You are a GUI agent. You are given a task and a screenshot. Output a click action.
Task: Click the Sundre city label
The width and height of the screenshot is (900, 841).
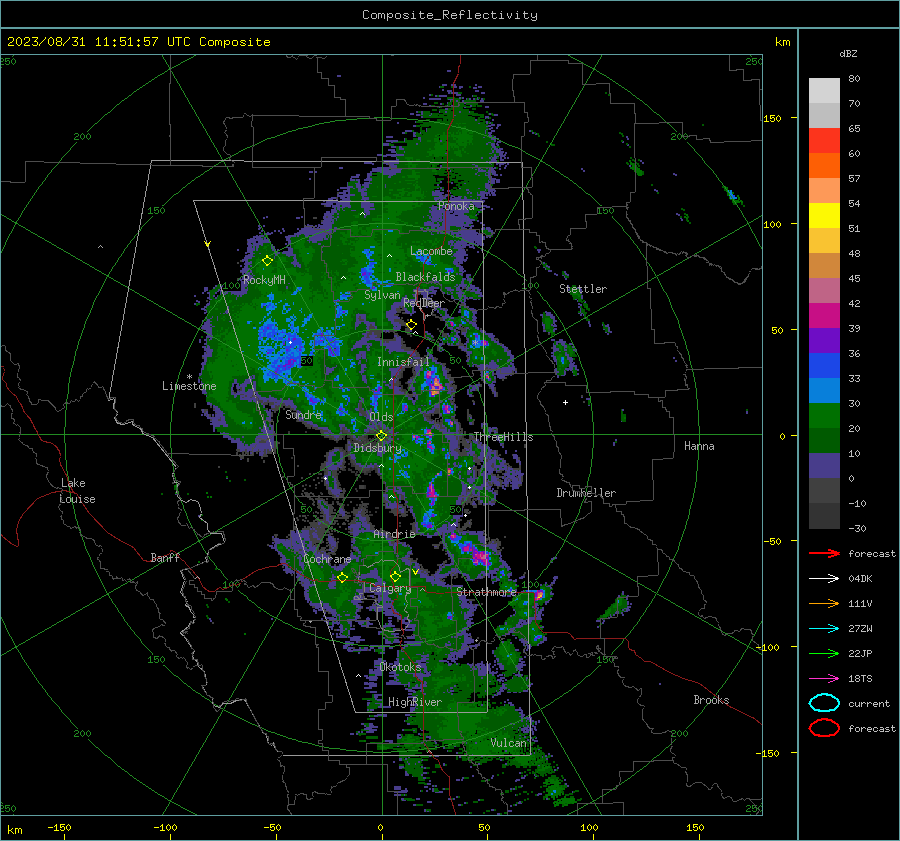pyautogui.click(x=303, y=414)
